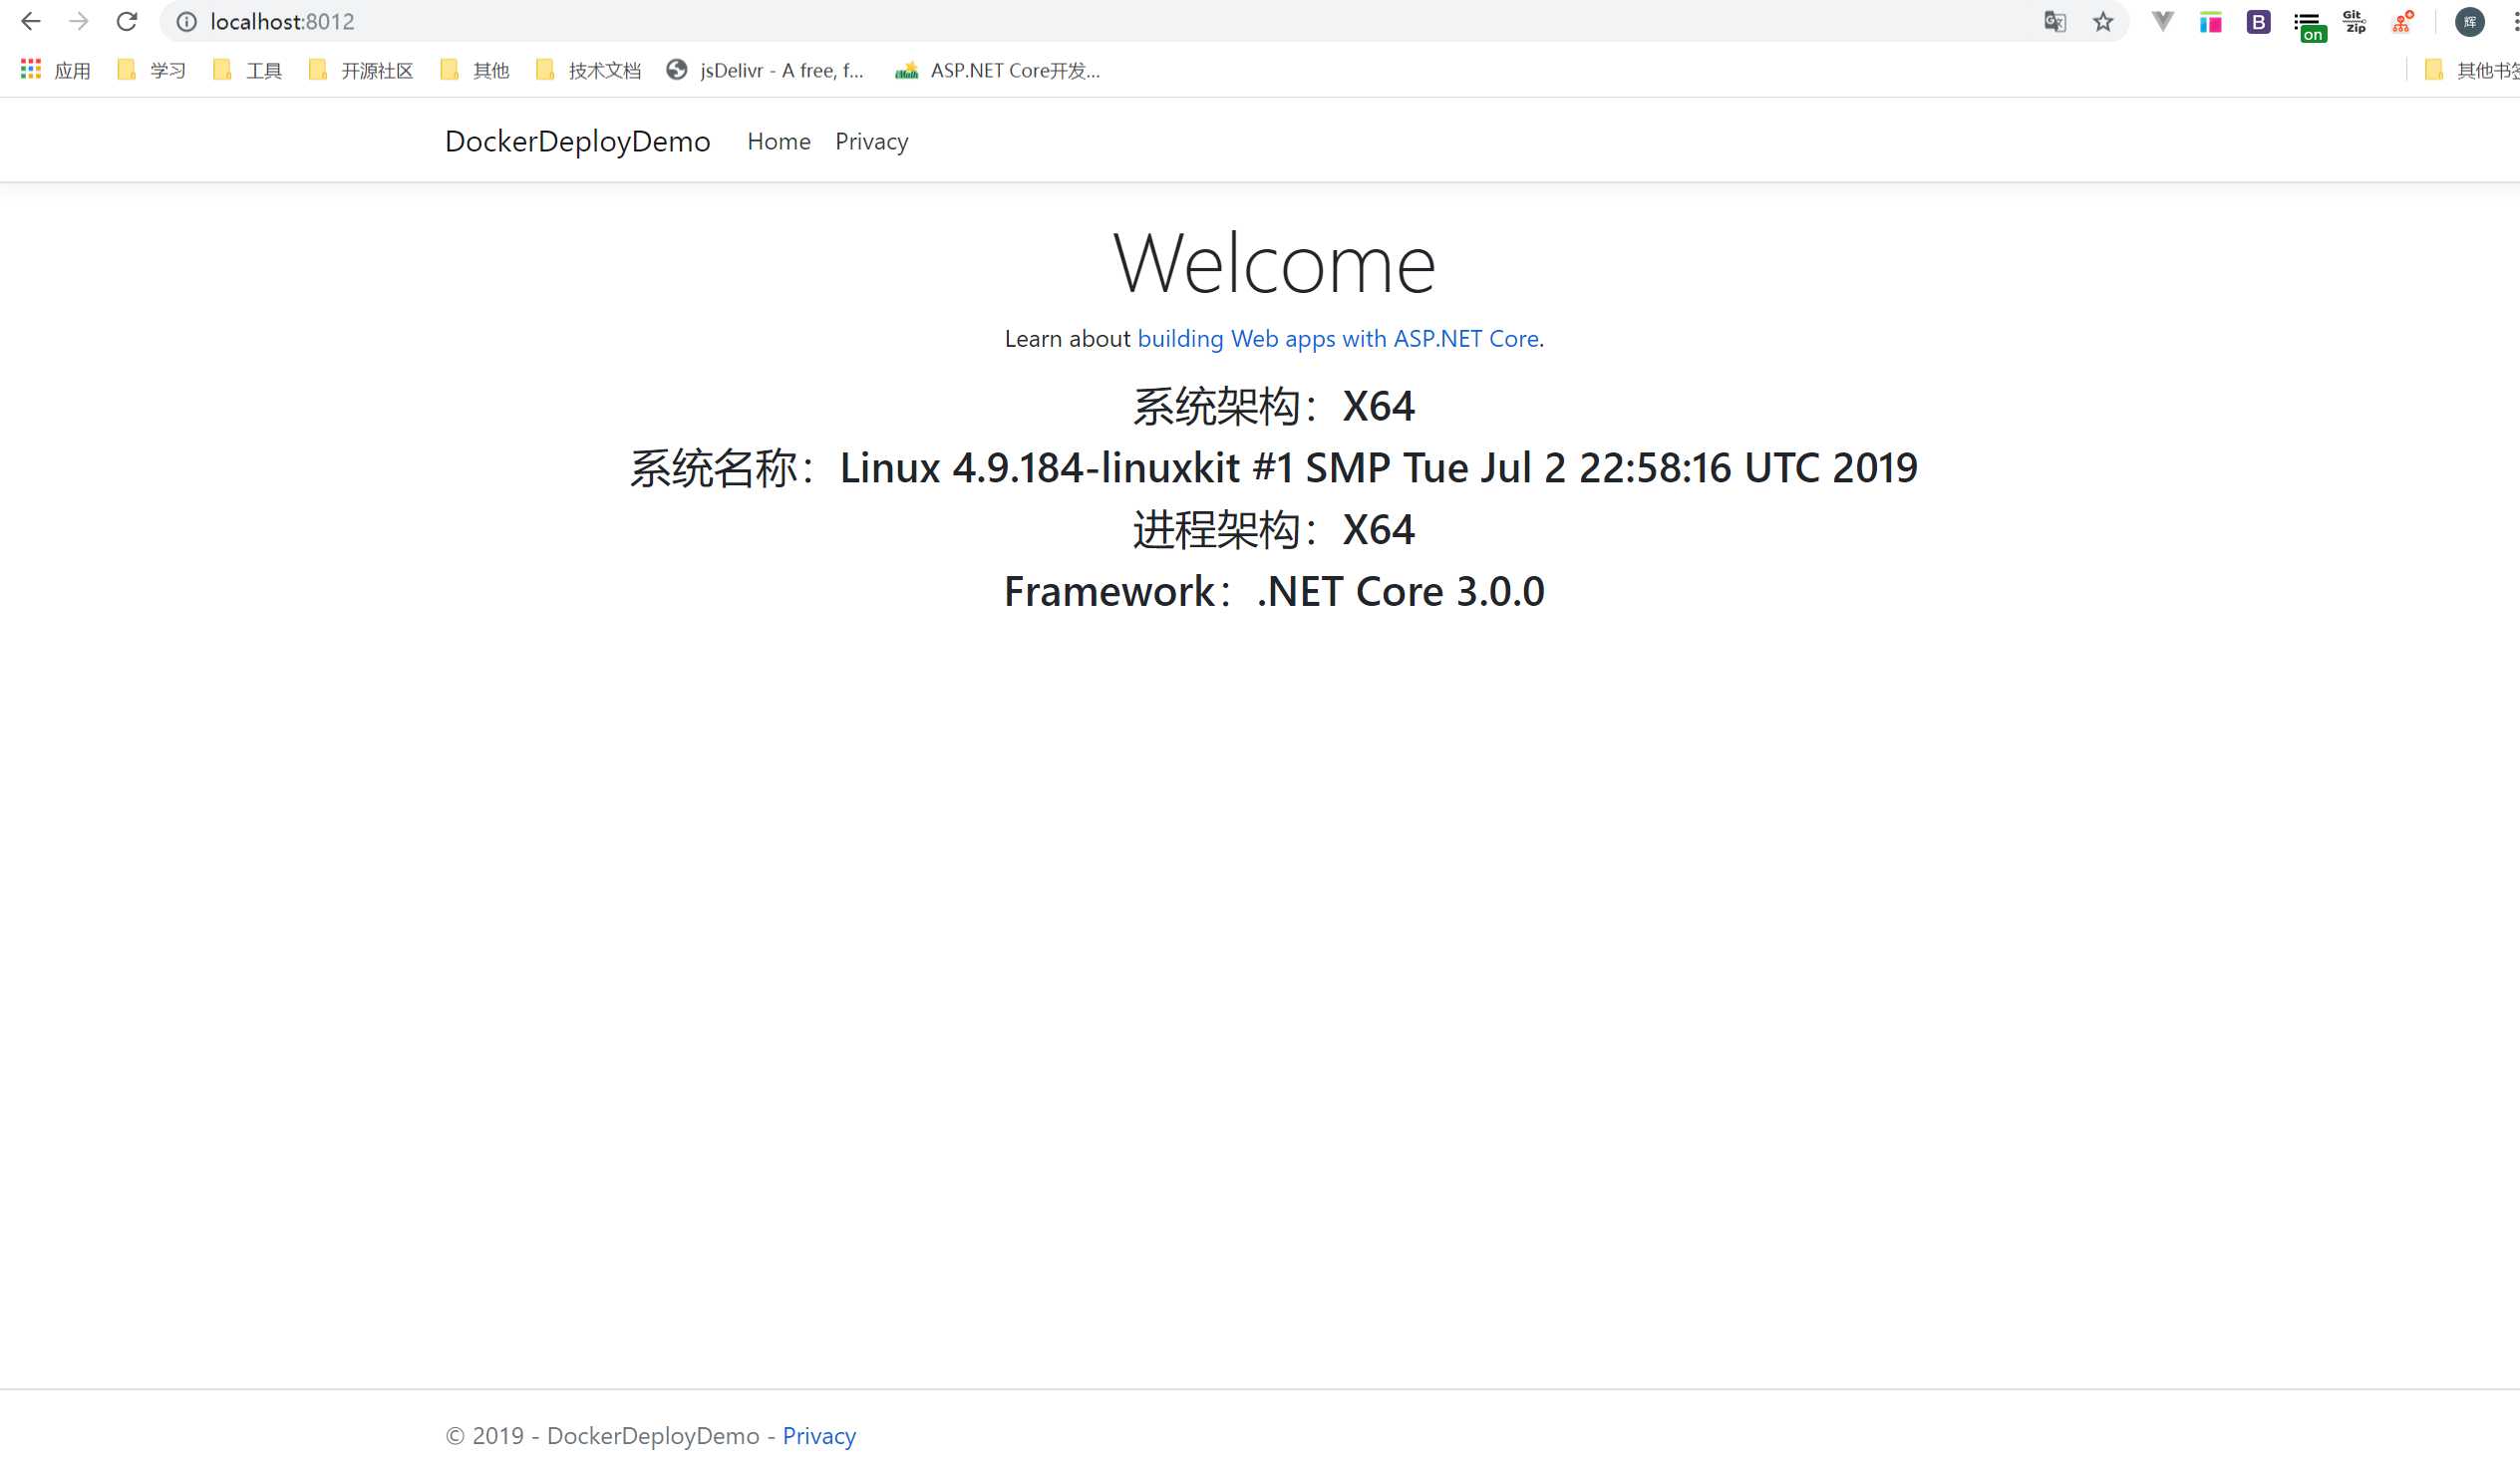The image size is (2520, 1467).
Task: Open the Privacy item in navbar
Action: [871, 142]
